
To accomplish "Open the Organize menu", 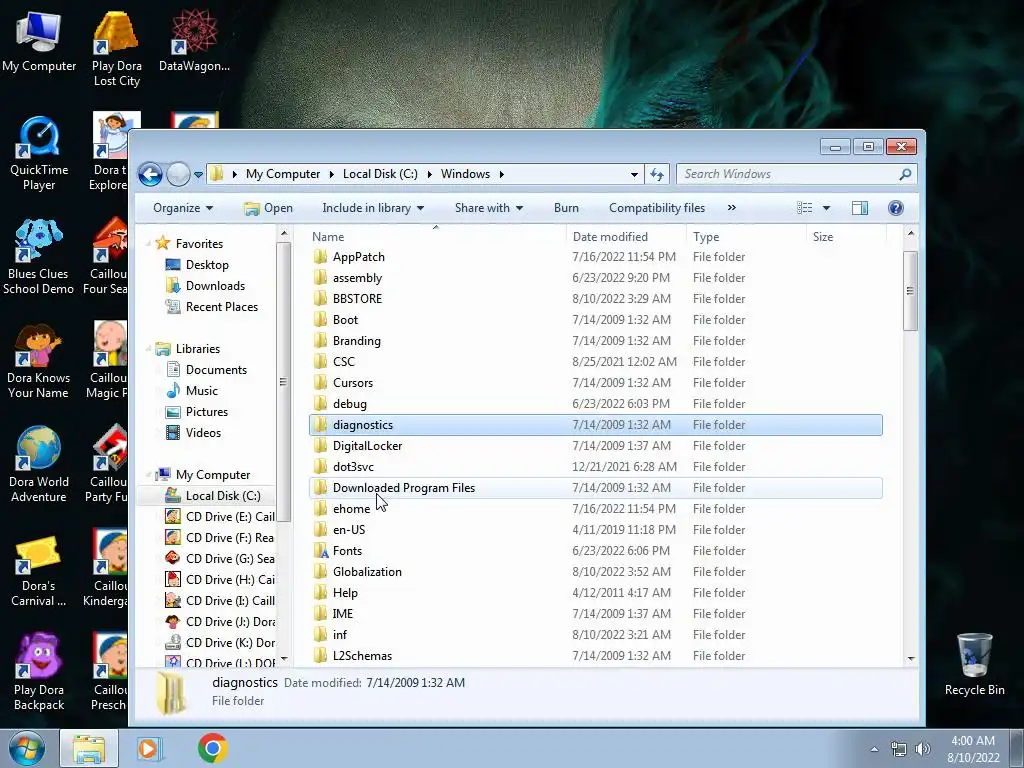I will click(x=183, y=208).
